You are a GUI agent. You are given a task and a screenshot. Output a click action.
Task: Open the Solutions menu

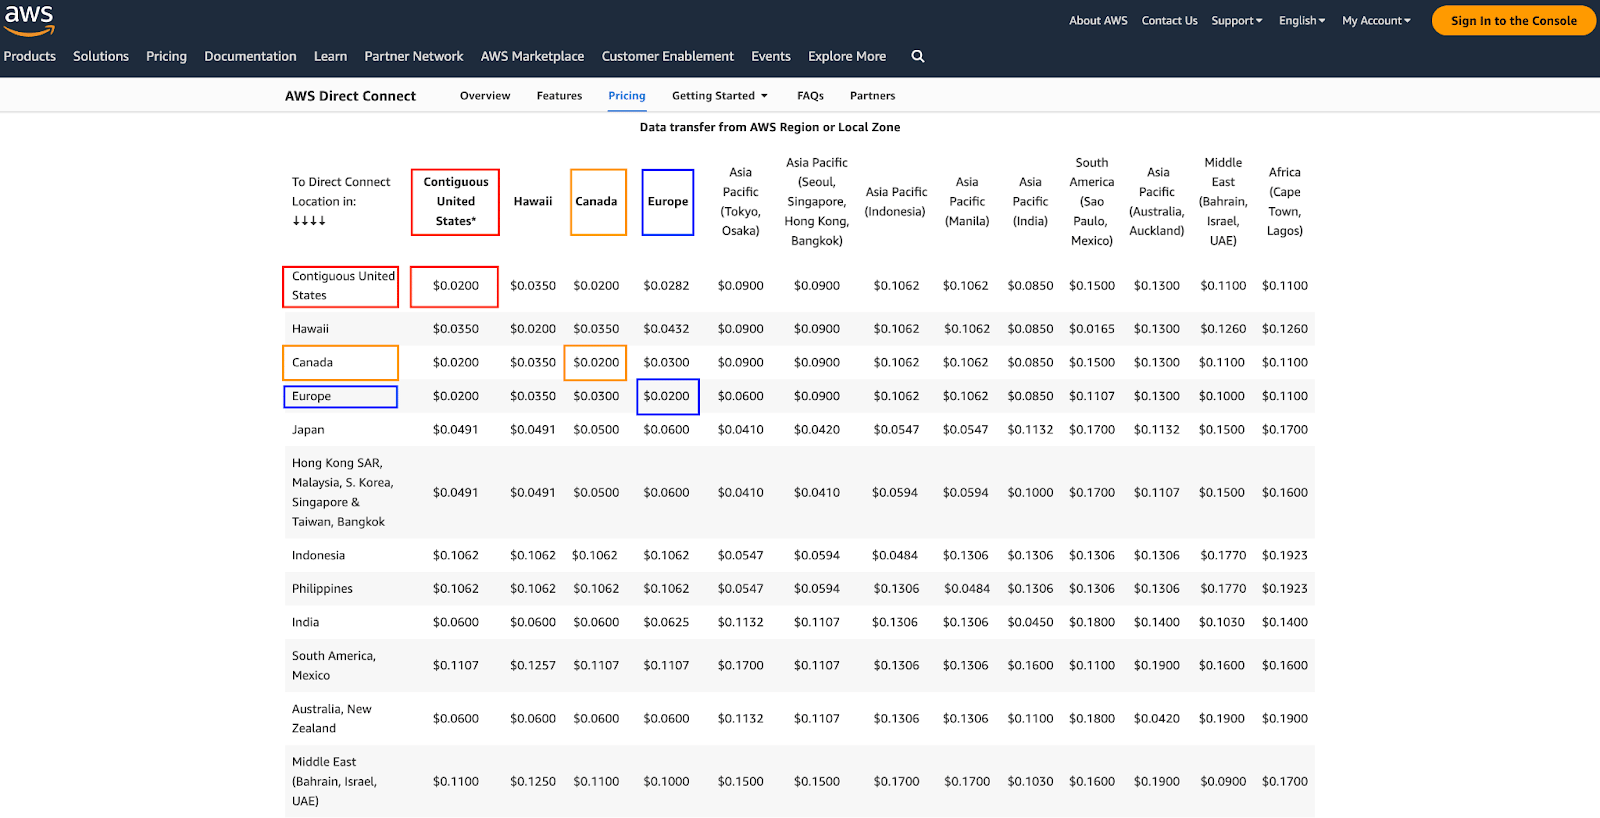click(x=101, y=57)
